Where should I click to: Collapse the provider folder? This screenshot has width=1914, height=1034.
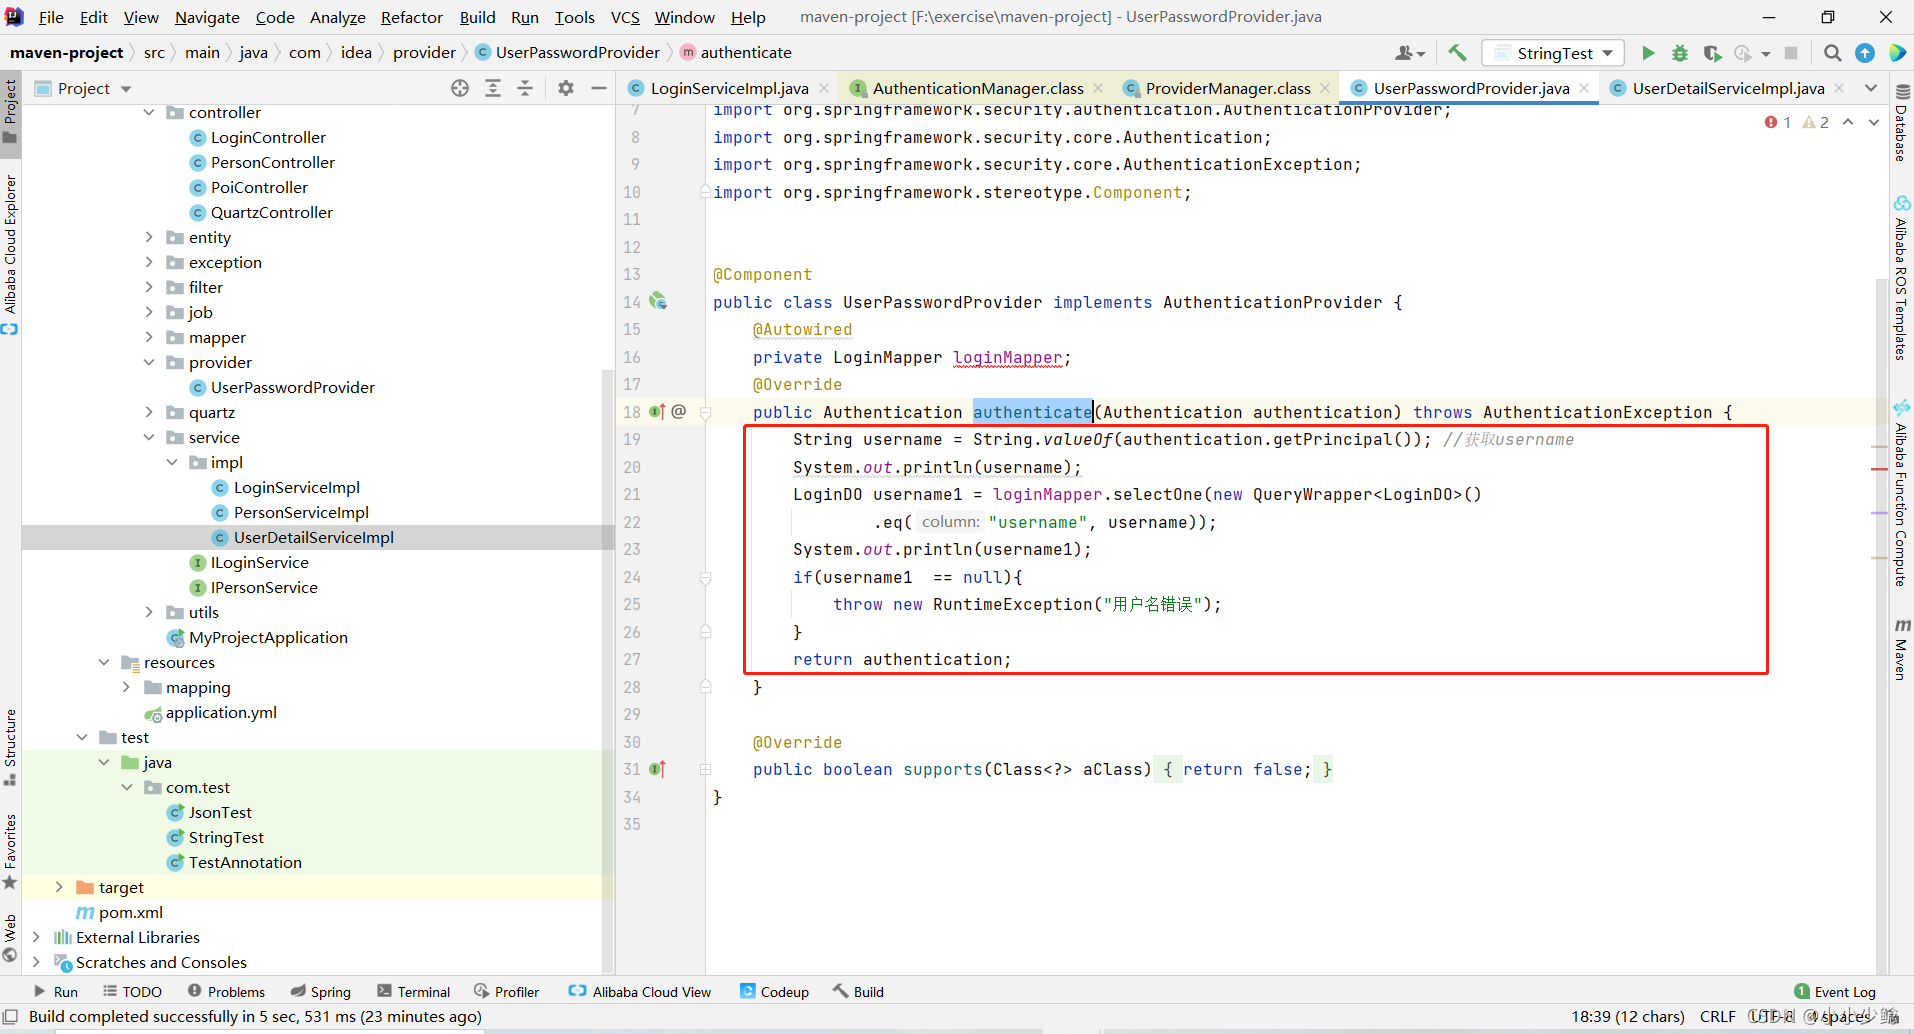[149, 362]
